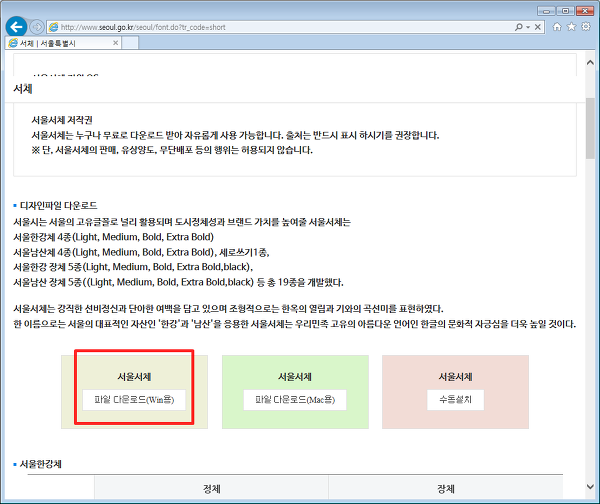Click the browser forward arrow button

37,27
